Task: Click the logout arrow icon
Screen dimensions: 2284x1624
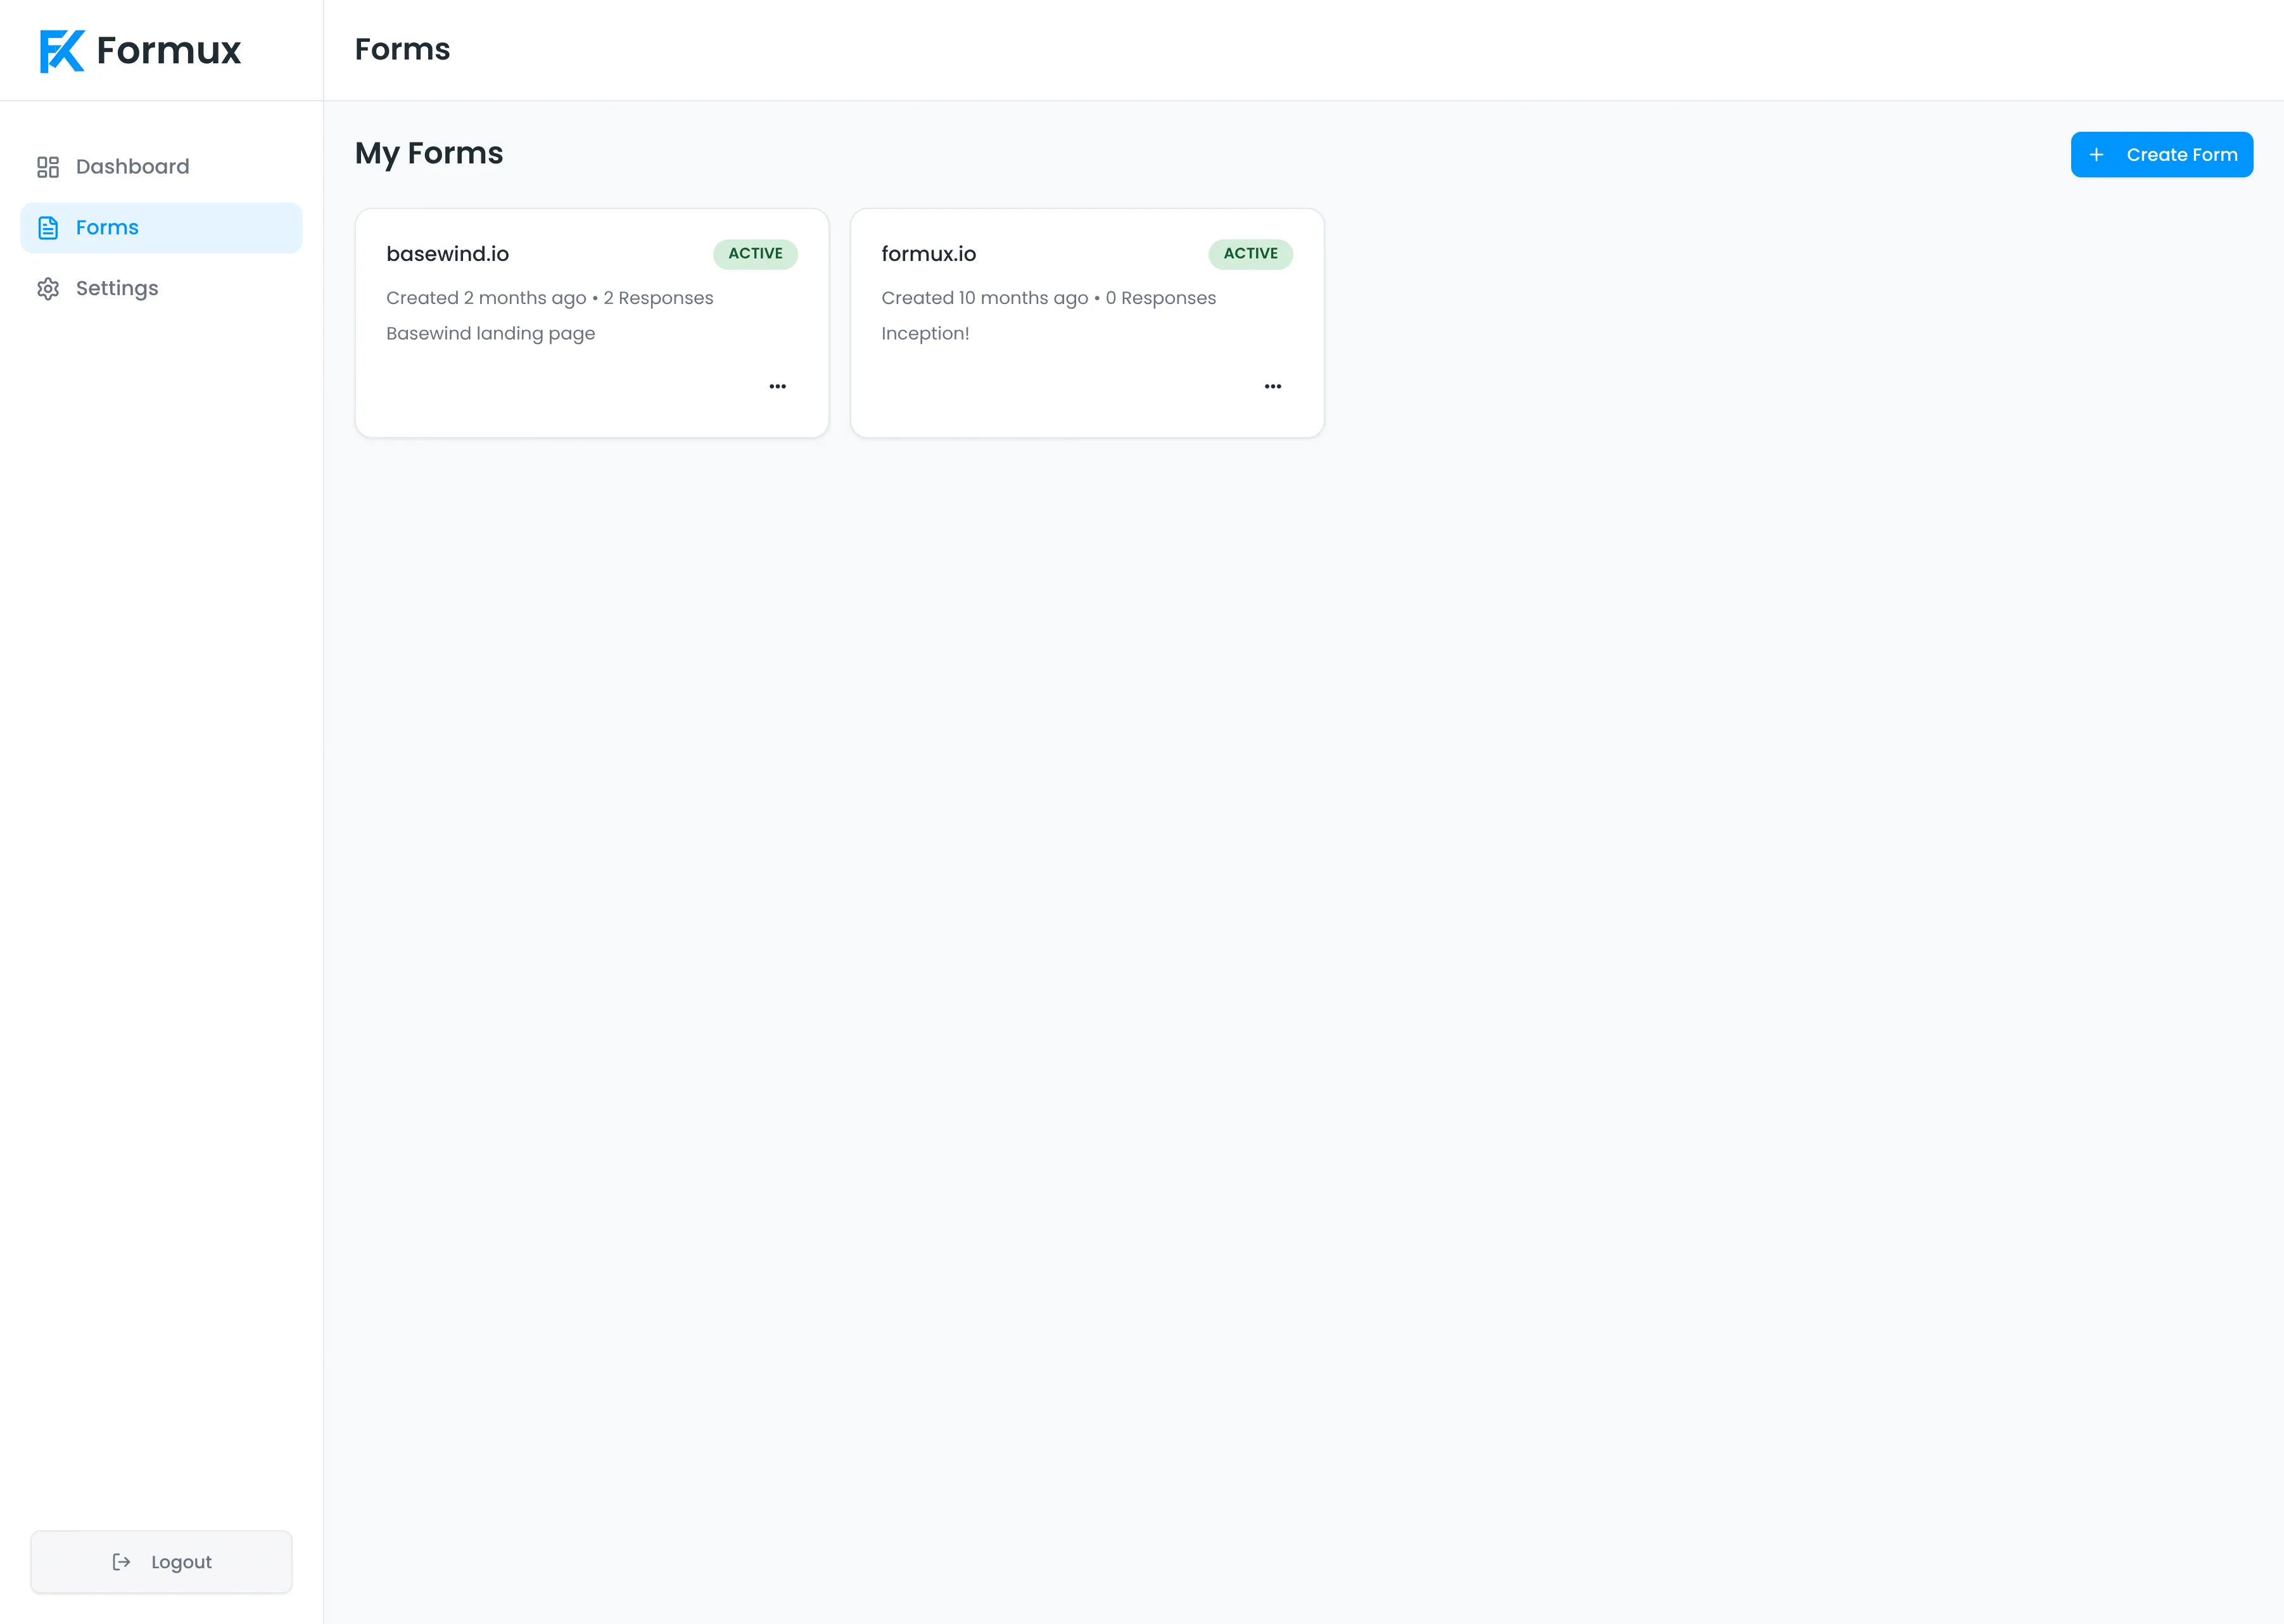Action: [121, 1562]
